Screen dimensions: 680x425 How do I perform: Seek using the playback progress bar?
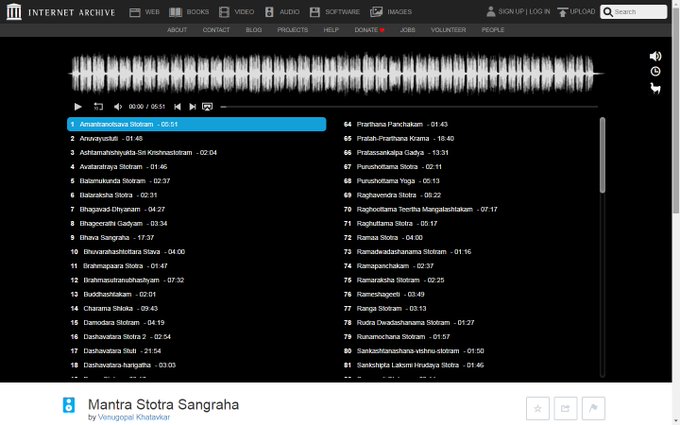(x=409, y=107)
